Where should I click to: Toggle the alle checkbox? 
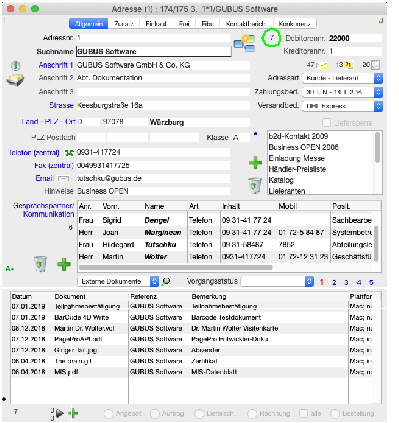coord(303,414)
